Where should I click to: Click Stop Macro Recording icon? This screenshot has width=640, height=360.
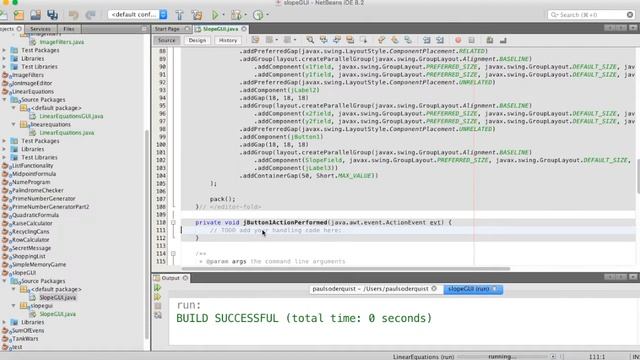(x=471, y=40)
